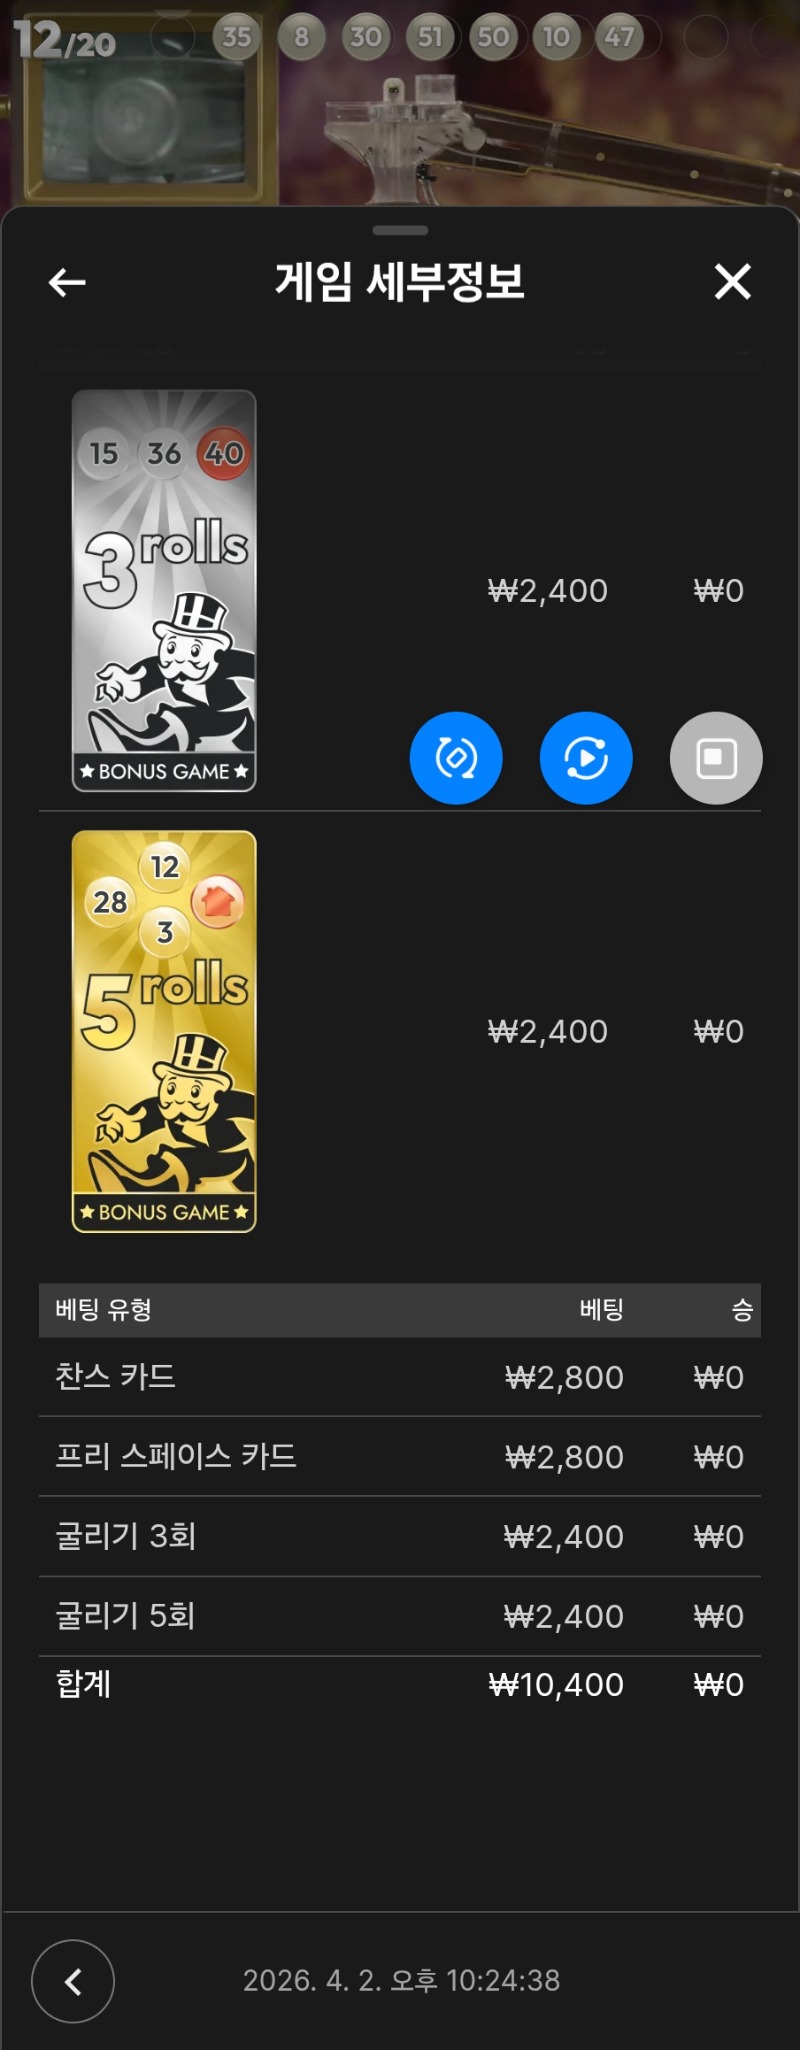Tap the drag handle above the title
Image resolution: width=800 pixels, height=2050 pixels.
tap(400, 230)
